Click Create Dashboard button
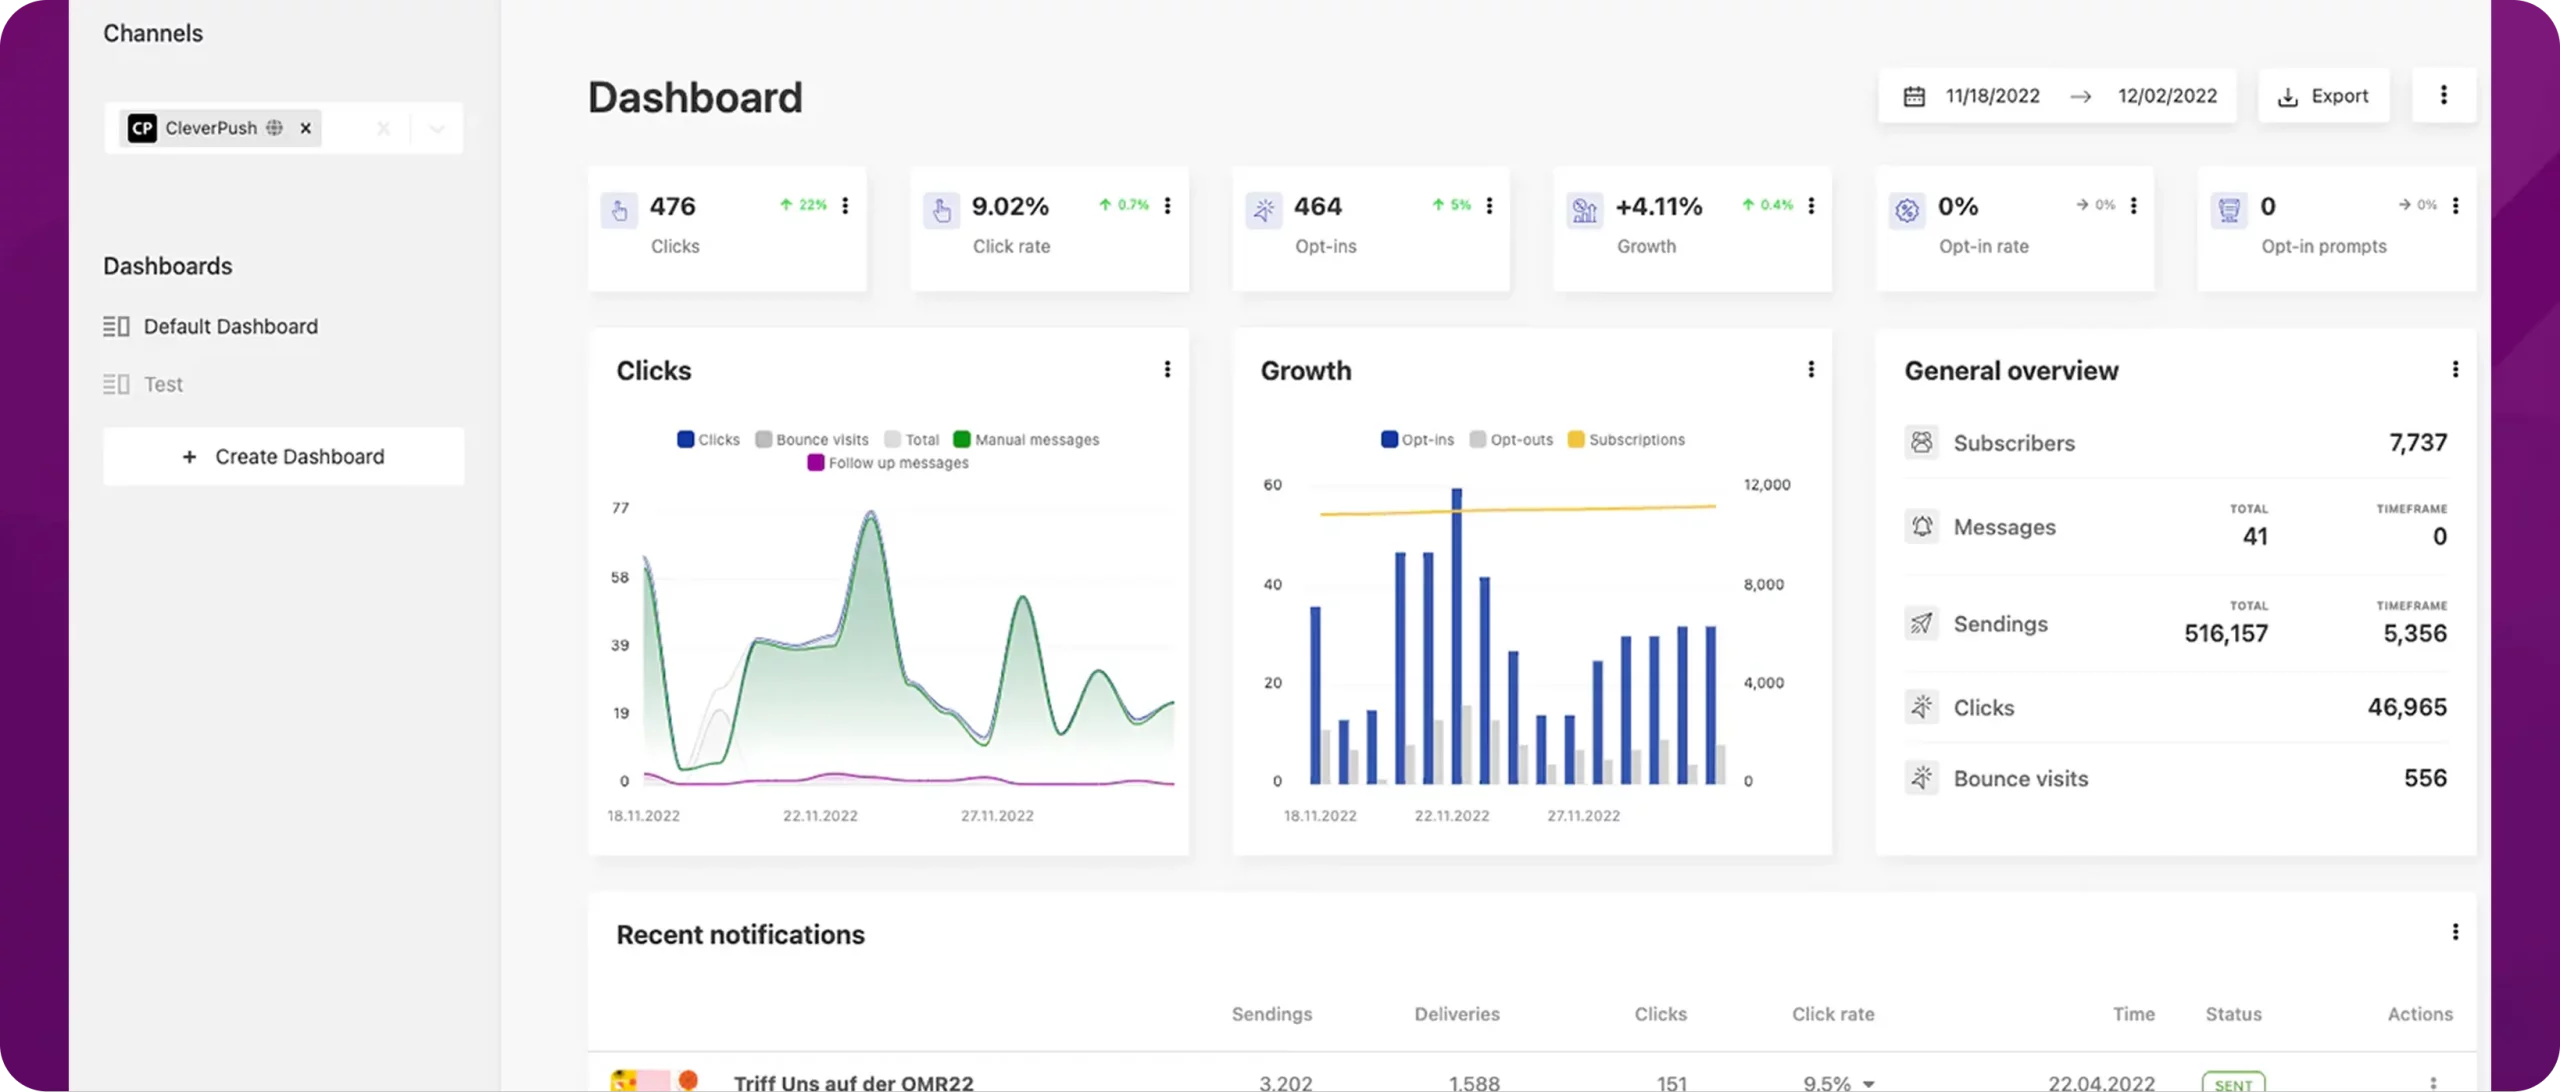 [x=283, y=457]
